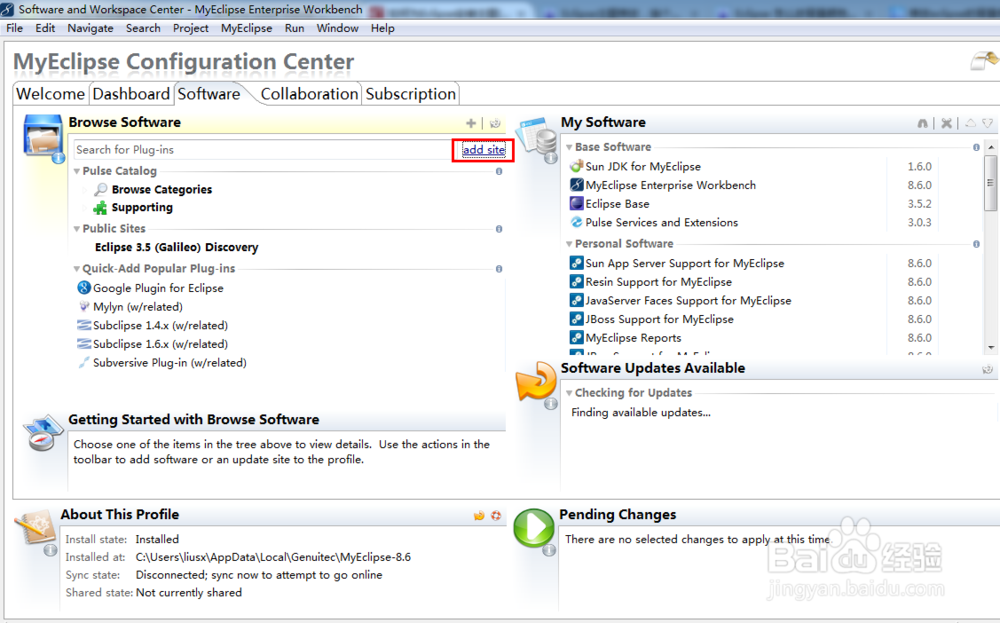Click the refresh icon in Software Updates Available header
Viewport: 1000px width, 623px height.
pyautogui.click(x=987, y=369)
